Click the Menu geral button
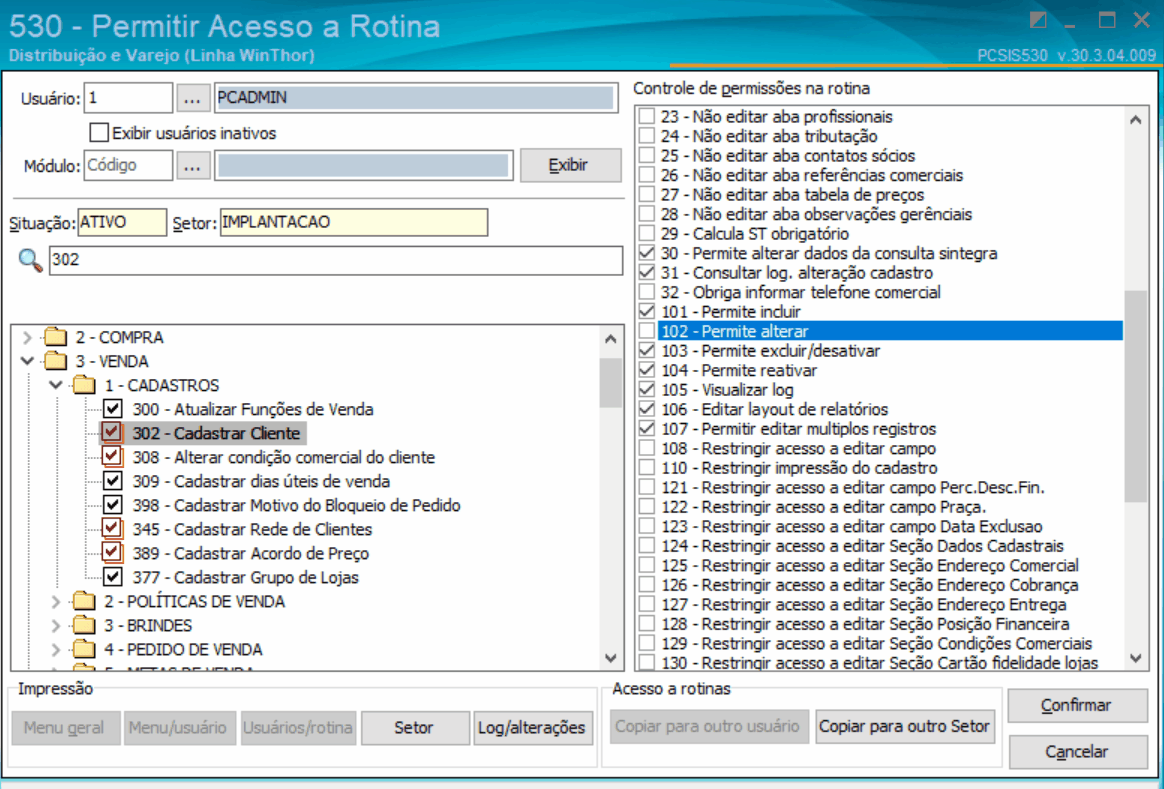 click(x=65, y=727)
